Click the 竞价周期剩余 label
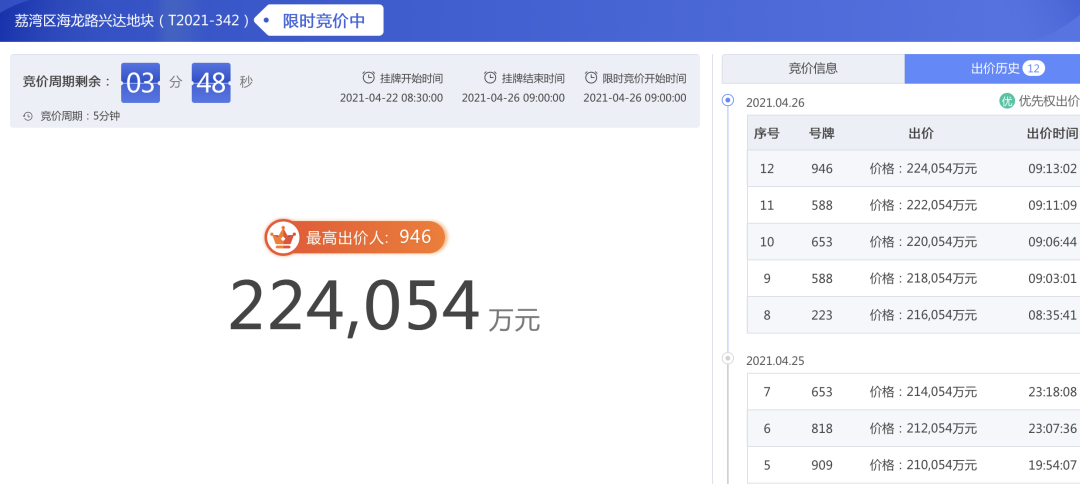 point(67,81)
